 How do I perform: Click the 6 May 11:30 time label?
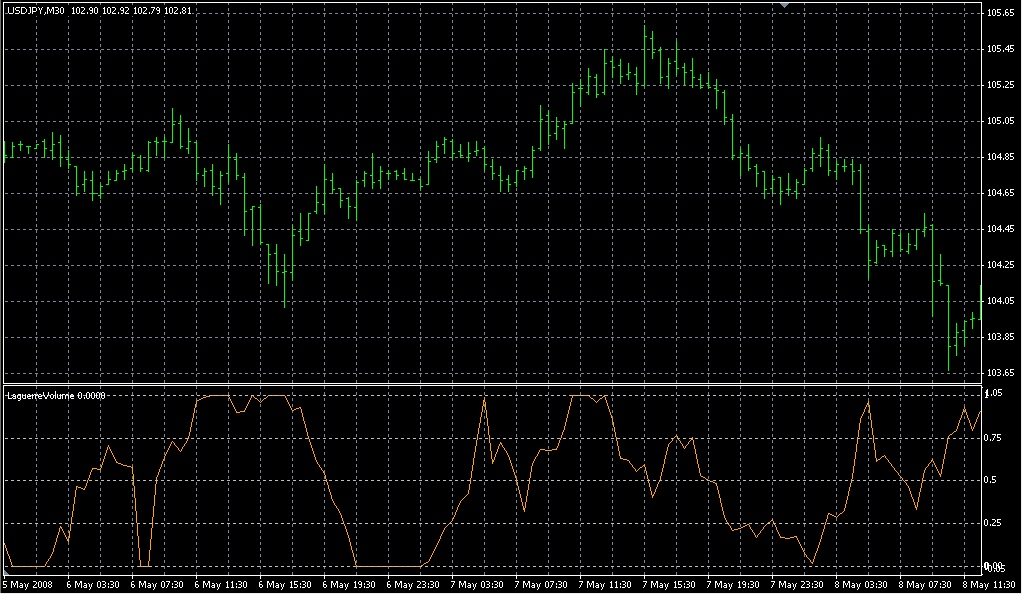coord(223,584)
